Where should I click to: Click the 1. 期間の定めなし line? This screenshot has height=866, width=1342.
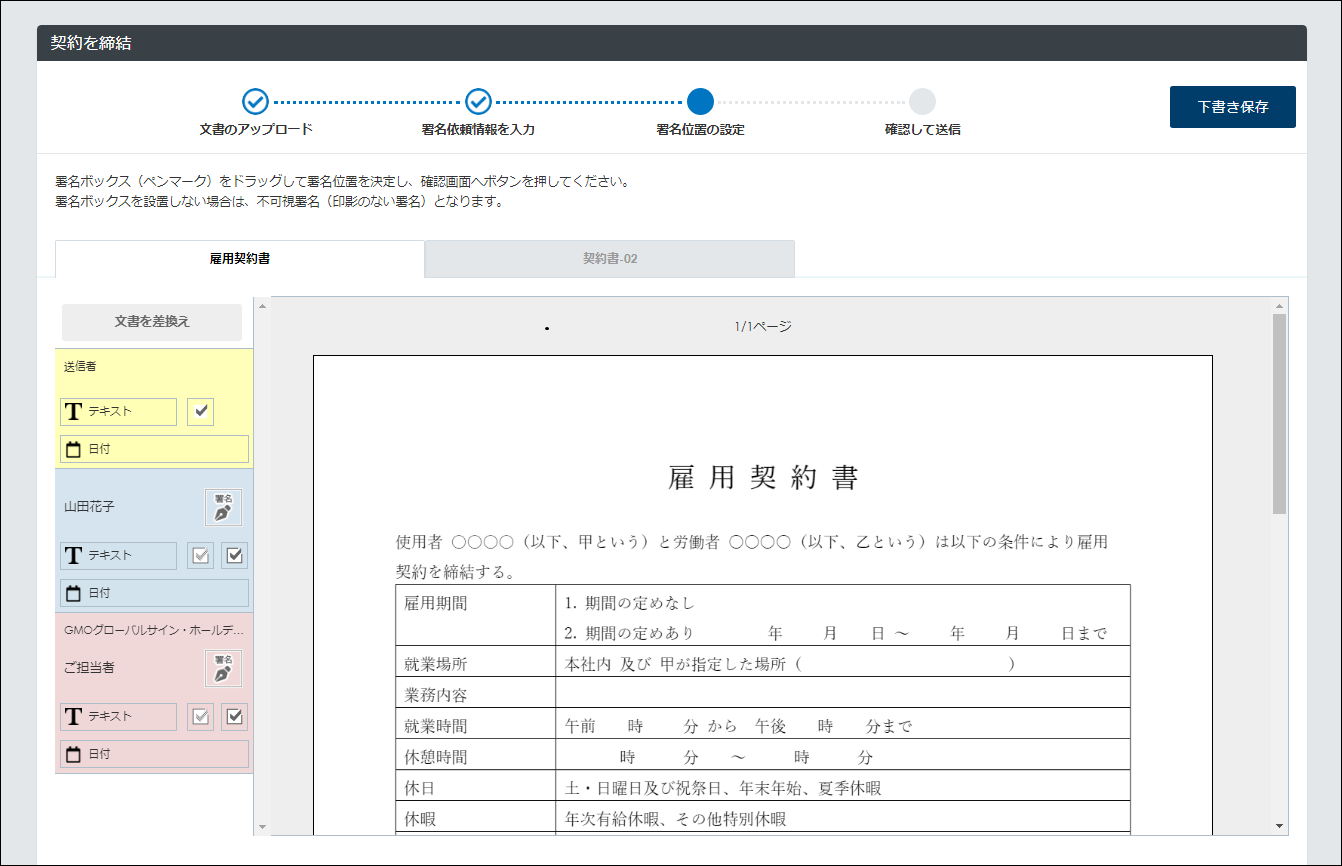630,603
